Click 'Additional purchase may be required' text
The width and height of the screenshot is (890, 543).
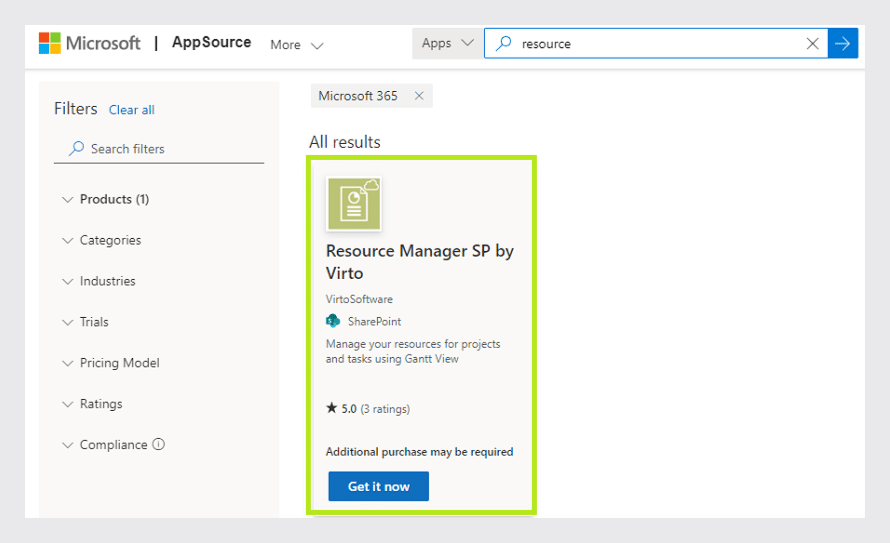coord(419,452)
